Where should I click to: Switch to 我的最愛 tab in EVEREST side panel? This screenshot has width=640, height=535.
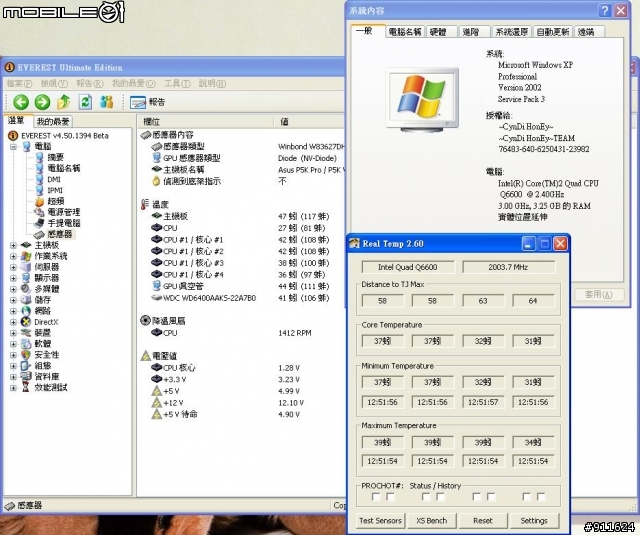(53, 121)
